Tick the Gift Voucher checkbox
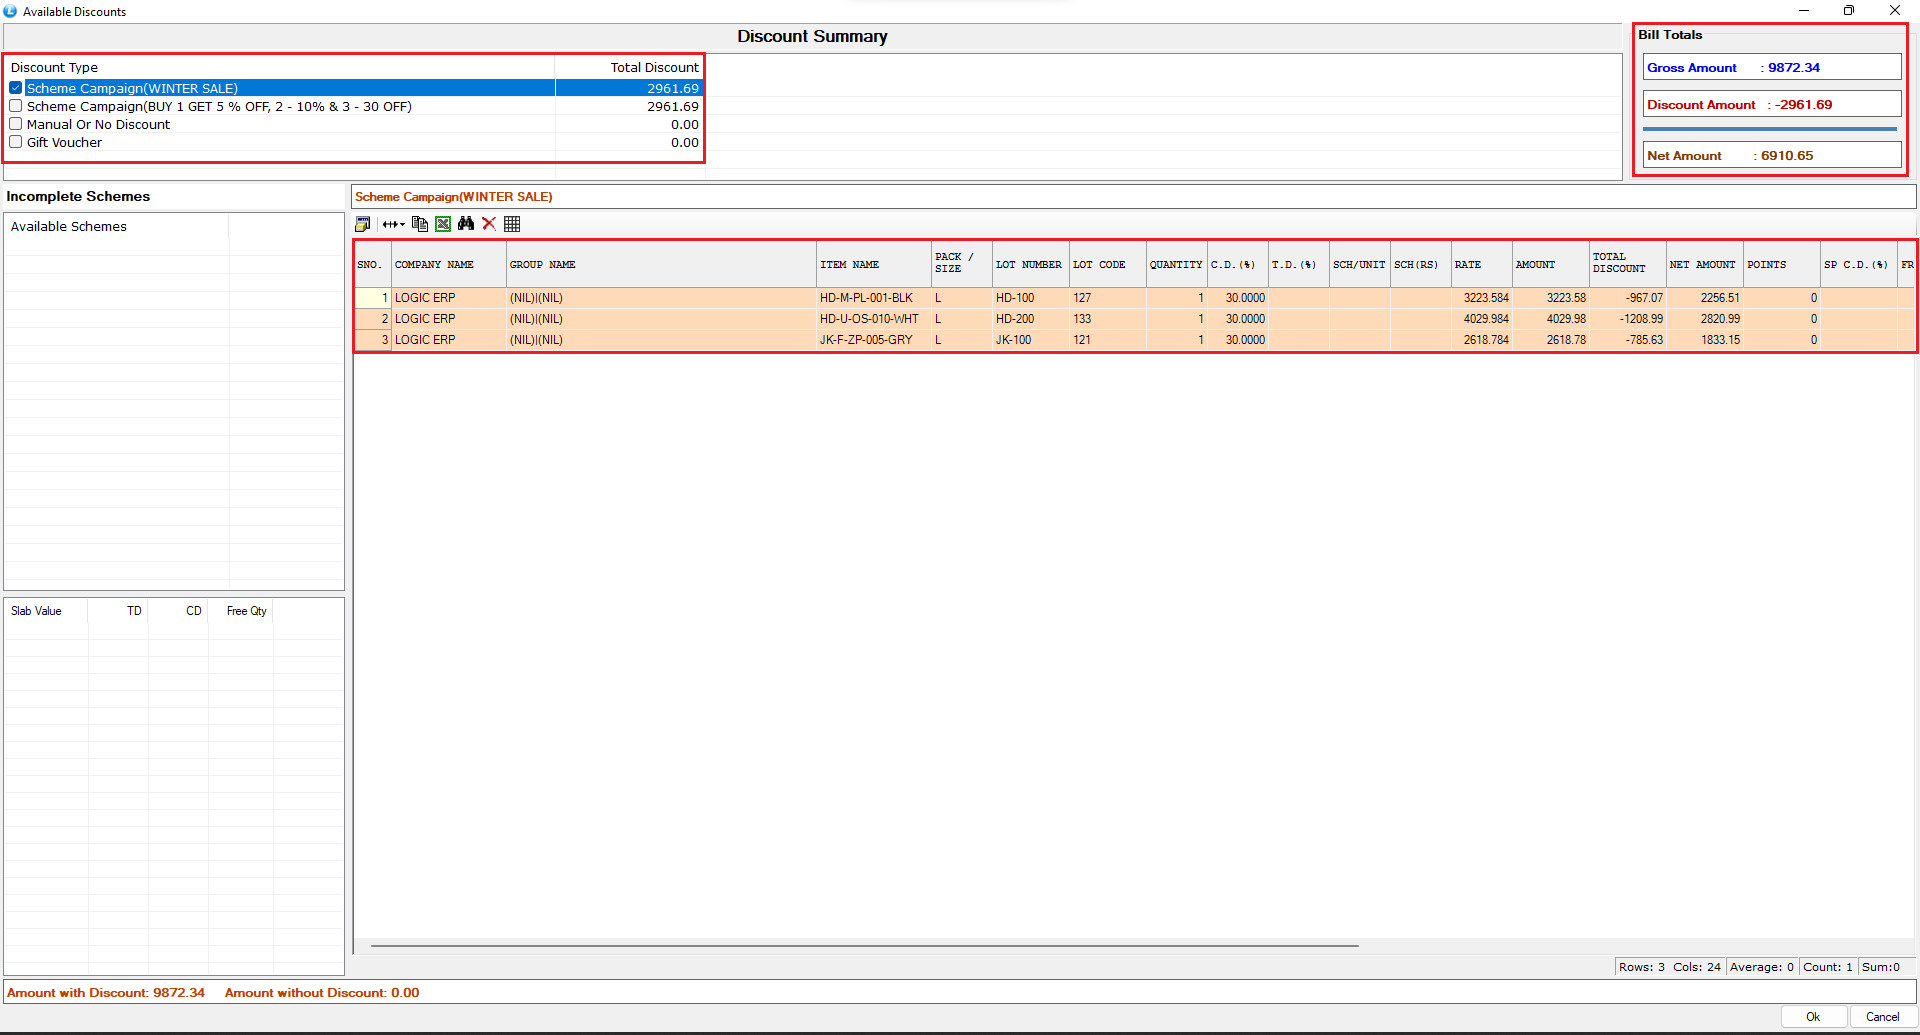The height and width of the screenshot is (1035, 1920). [16, 142]
